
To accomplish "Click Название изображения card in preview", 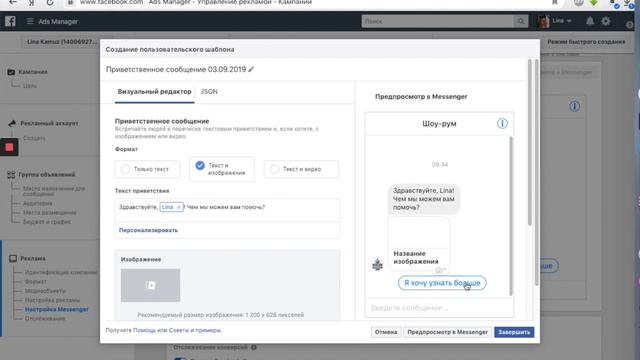I will (x=418, y=243).
